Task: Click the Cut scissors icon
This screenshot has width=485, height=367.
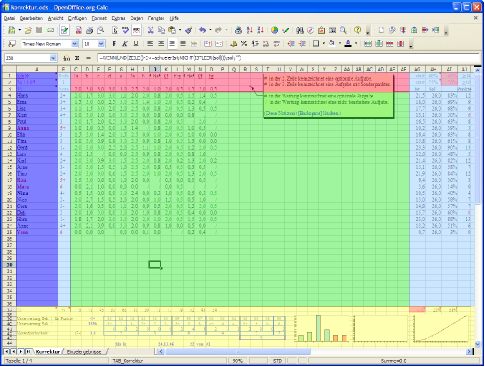Action: pos(151,30)
